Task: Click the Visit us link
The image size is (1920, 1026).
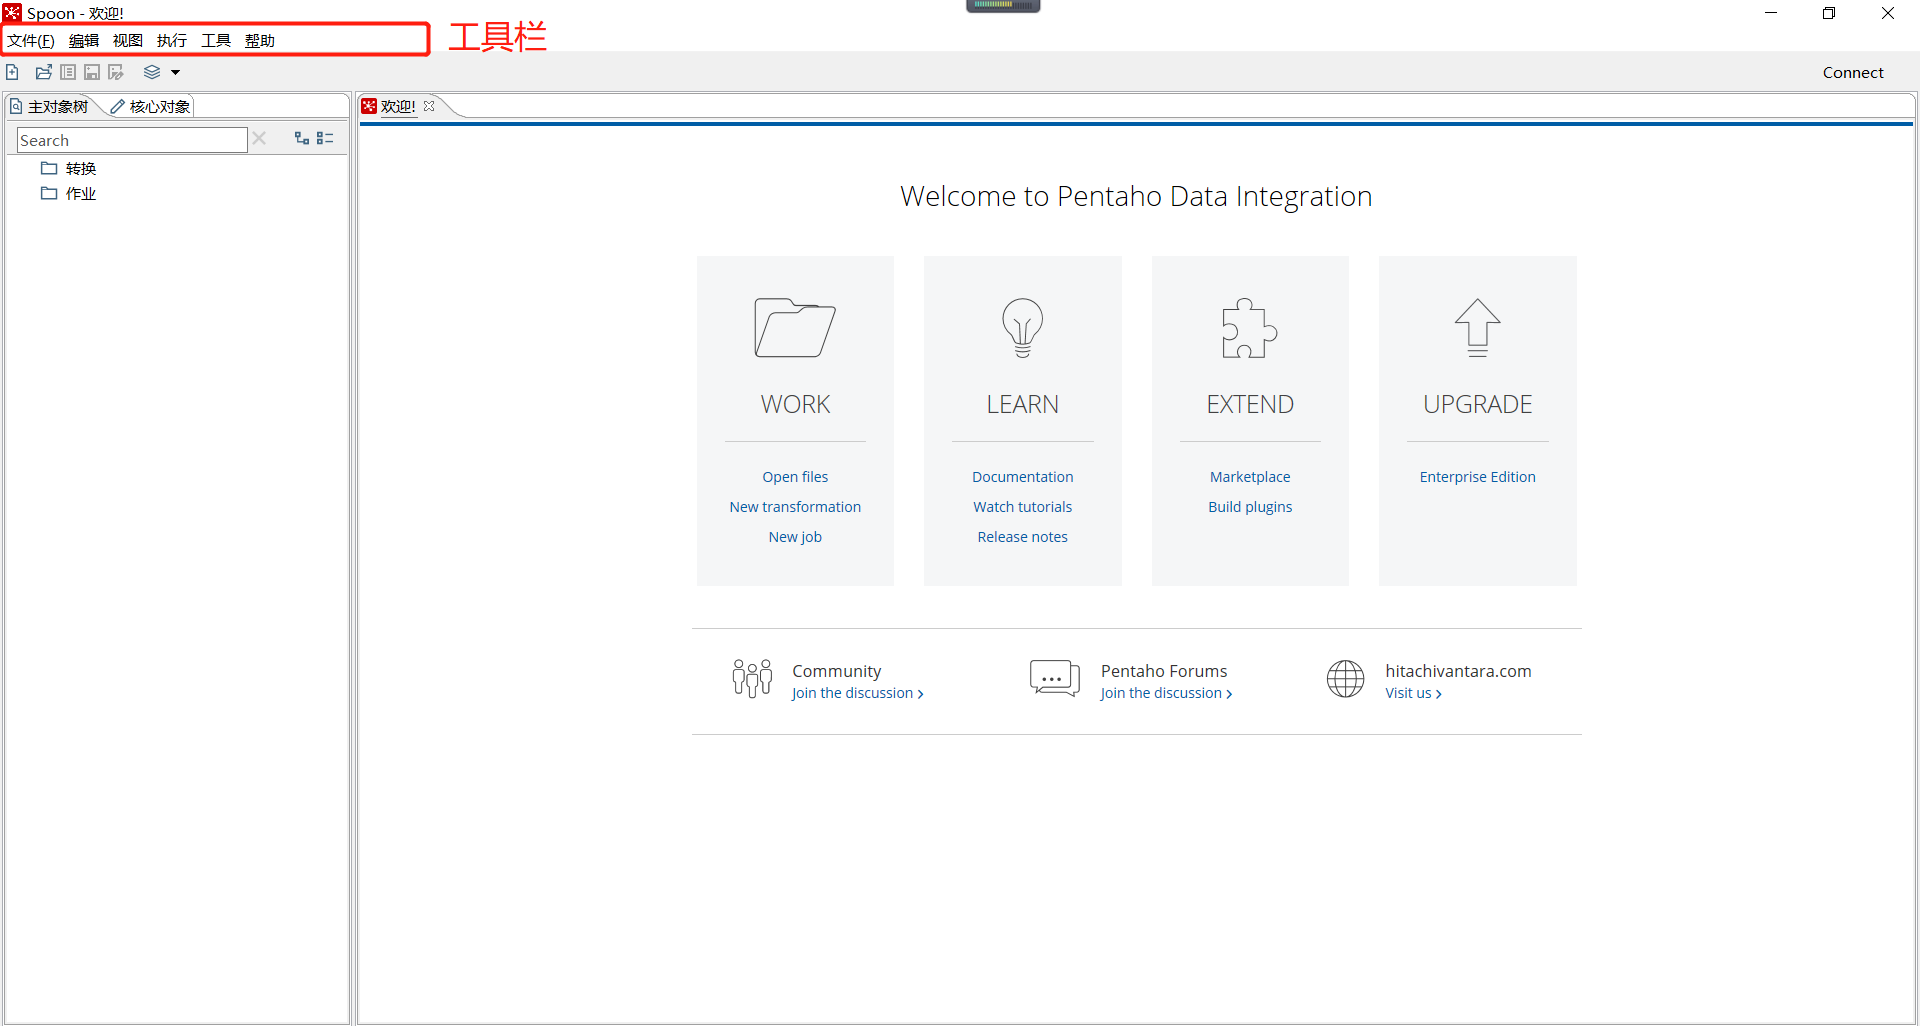Action: [x=1413, y=693]
